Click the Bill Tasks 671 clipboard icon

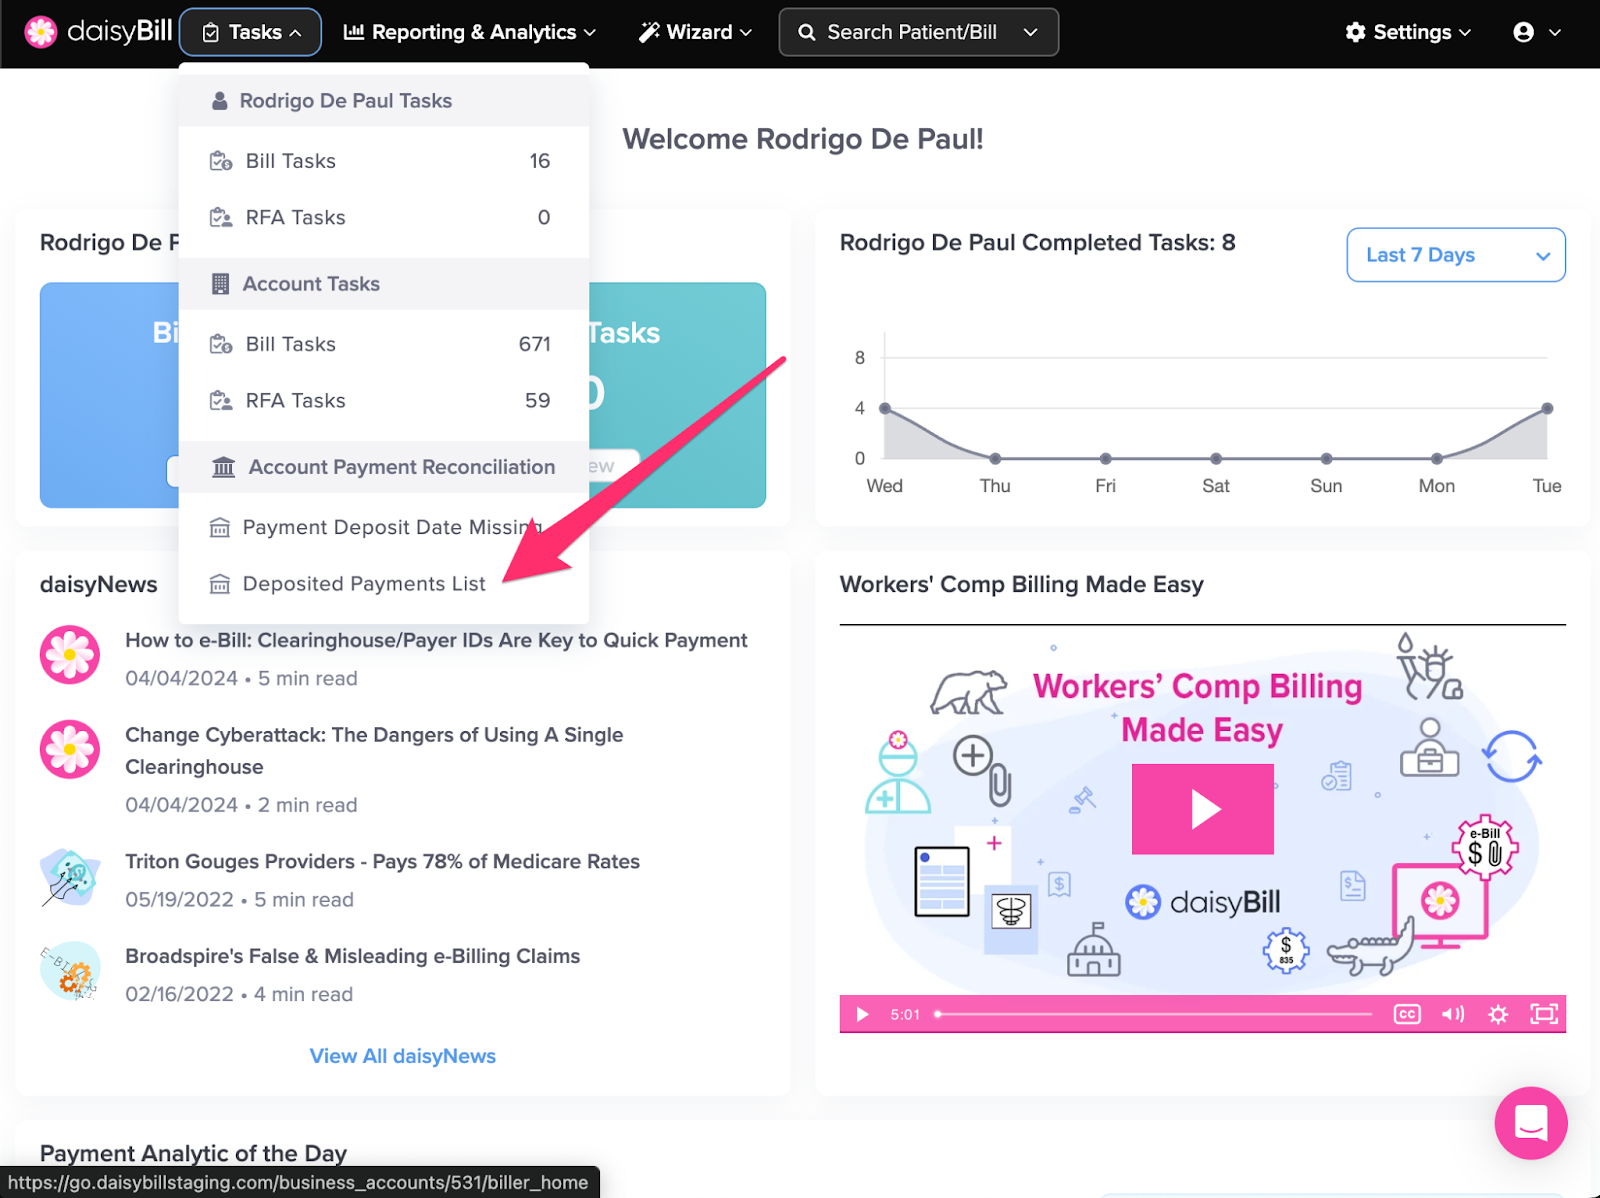[221, 344]
